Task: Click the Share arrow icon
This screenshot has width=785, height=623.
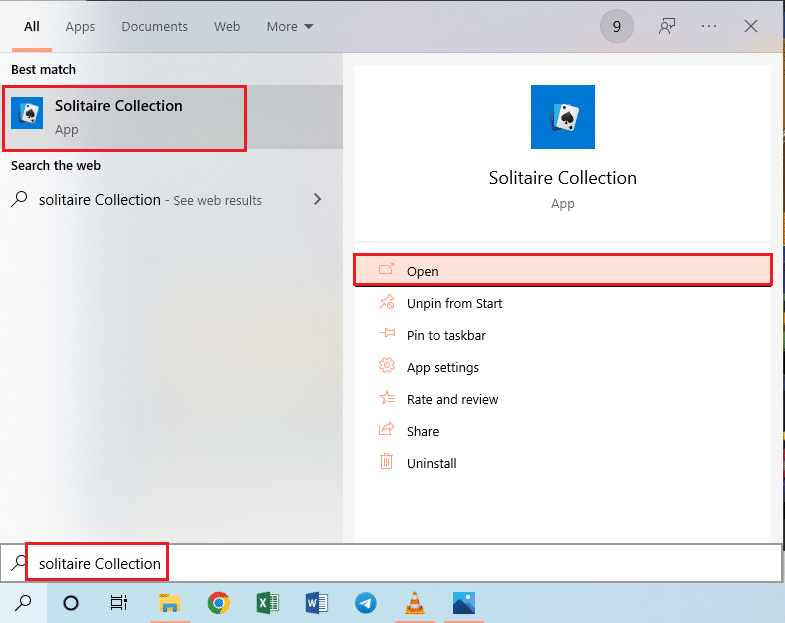Action: pos(386,429)
